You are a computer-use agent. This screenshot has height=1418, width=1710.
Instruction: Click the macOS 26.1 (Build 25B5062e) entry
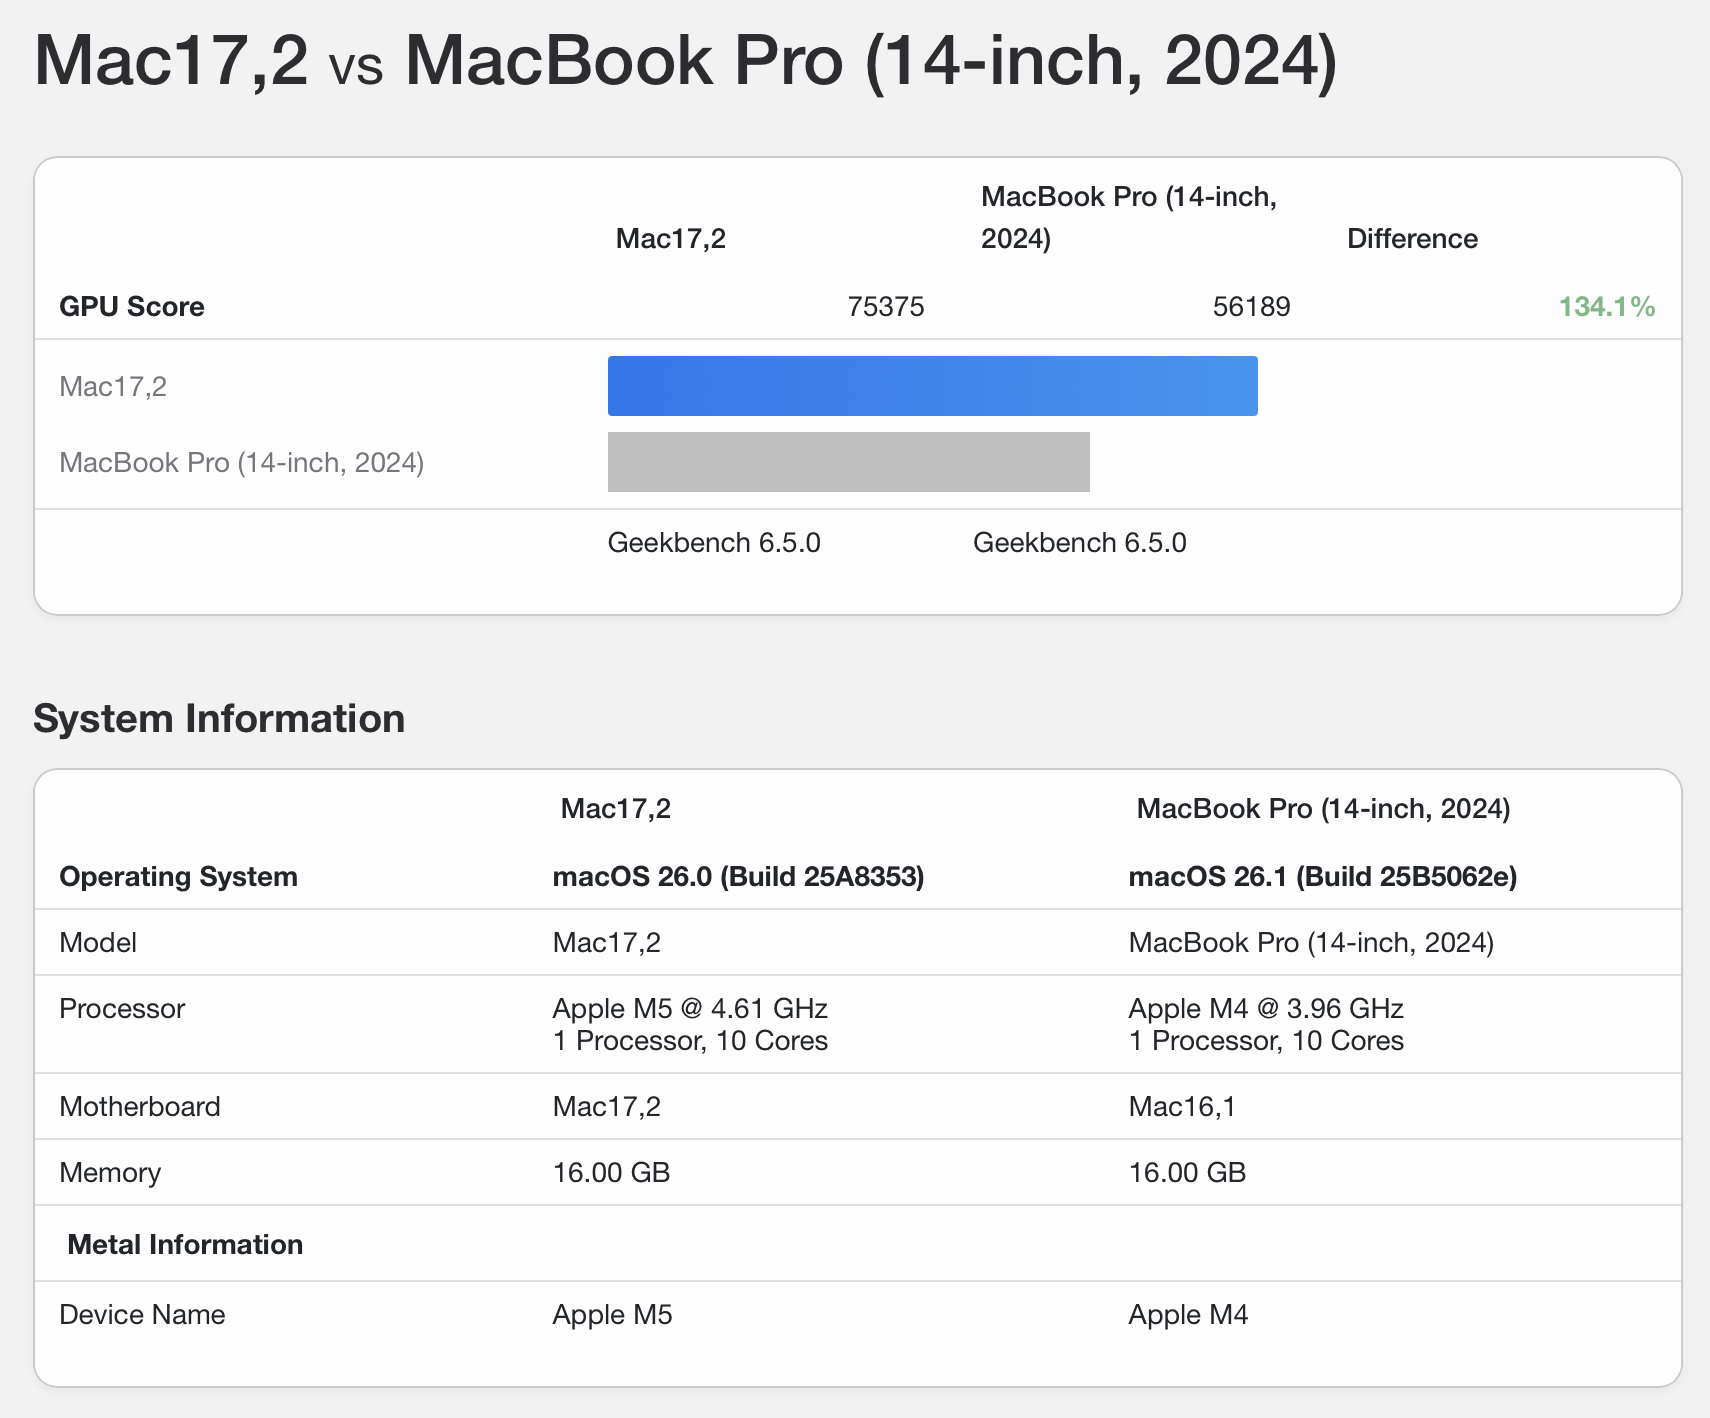(1322, 876)
